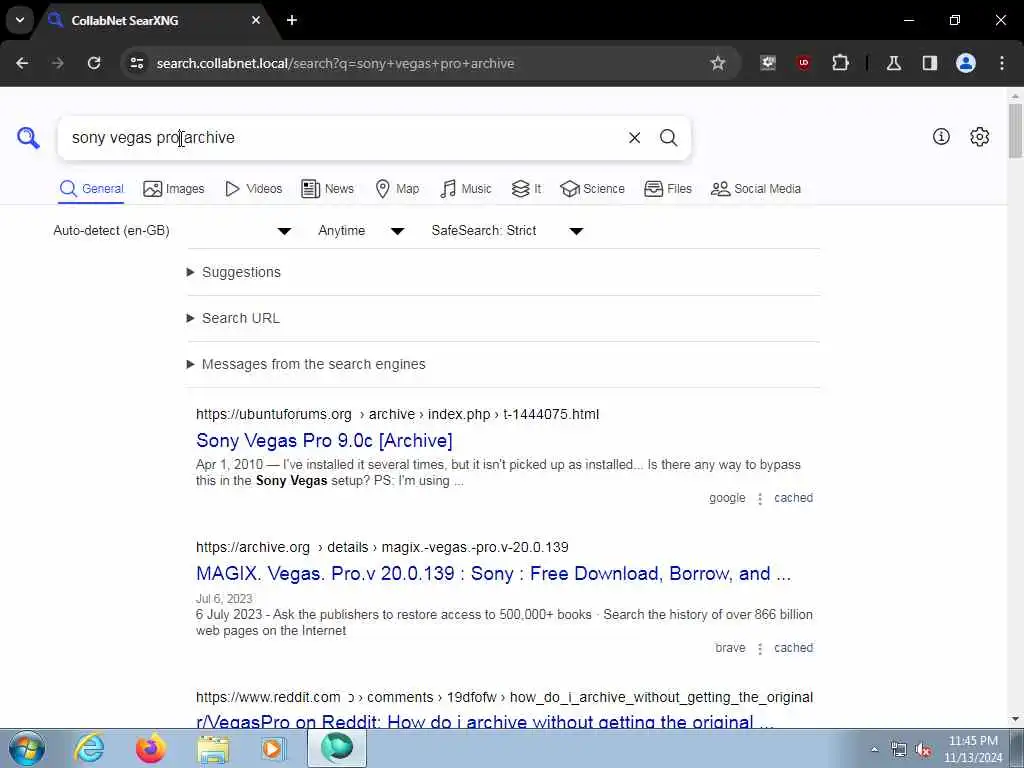The image size is (1024, 768).
Task: Click the muted volume tray icon
Action: 923,750
